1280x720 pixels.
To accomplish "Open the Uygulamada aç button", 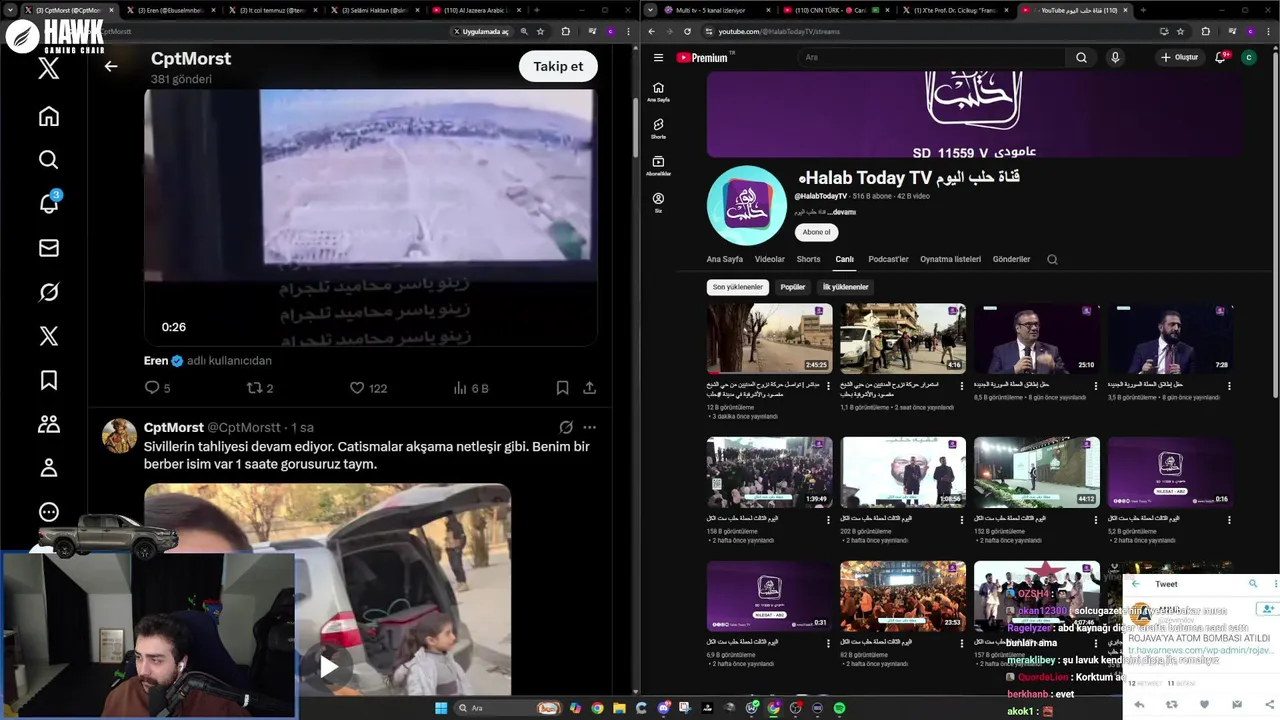I will (x=481, y=31).
